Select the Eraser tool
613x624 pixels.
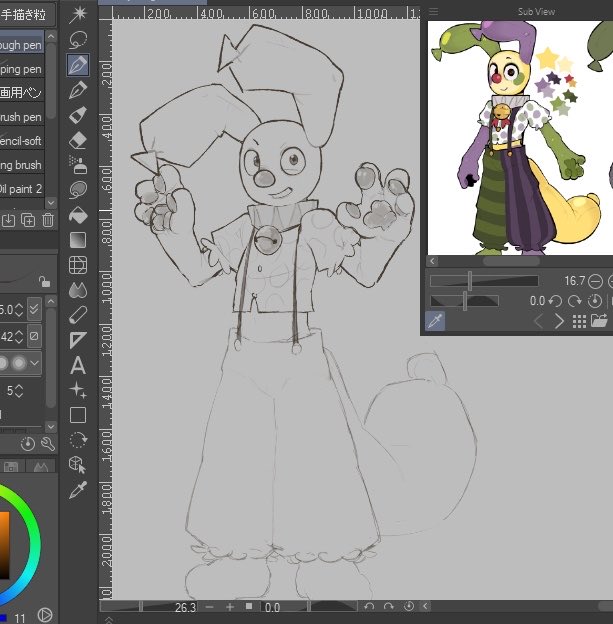[78, 140]
